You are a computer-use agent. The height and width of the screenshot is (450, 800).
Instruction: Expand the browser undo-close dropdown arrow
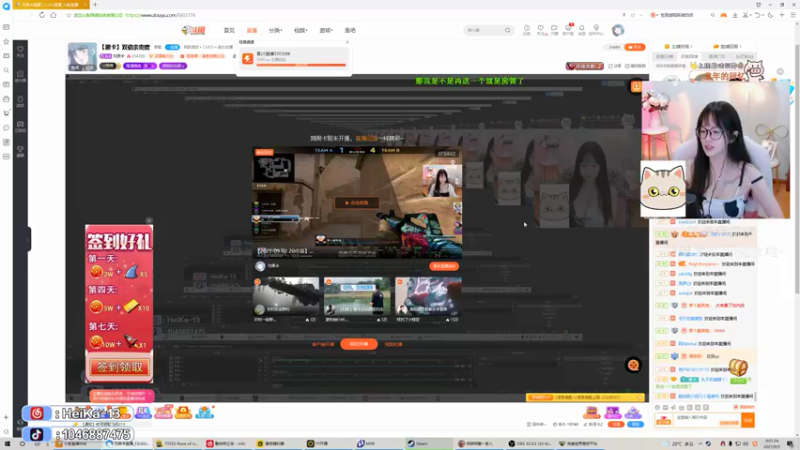(x=762, y=15)
